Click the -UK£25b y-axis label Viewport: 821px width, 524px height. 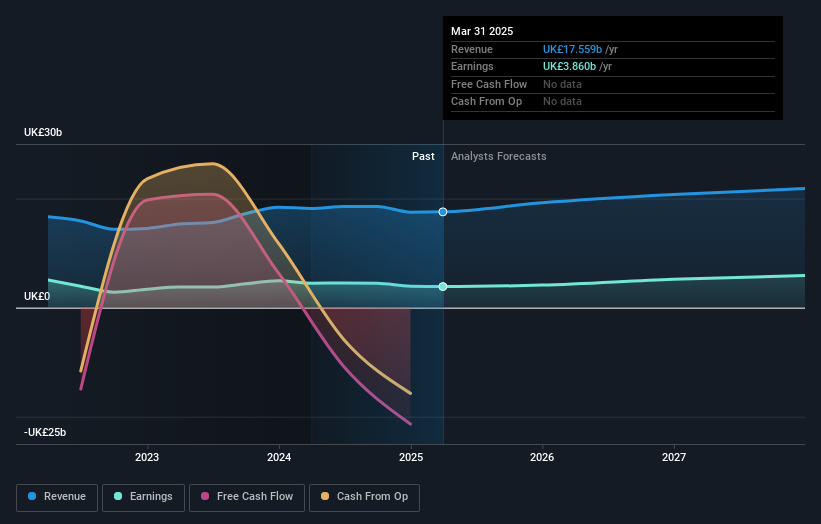(45, 432)
